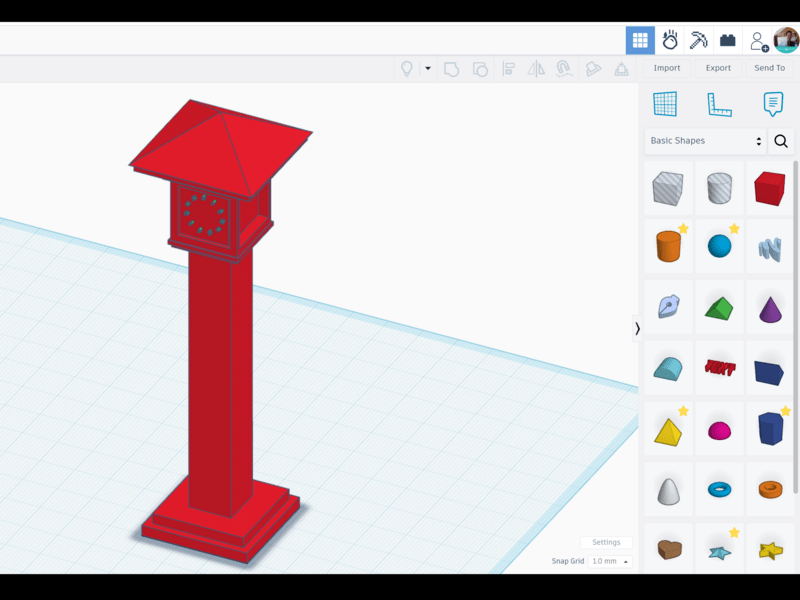
Task: Pick the dark blue Wedge shape
Action: 769,372
